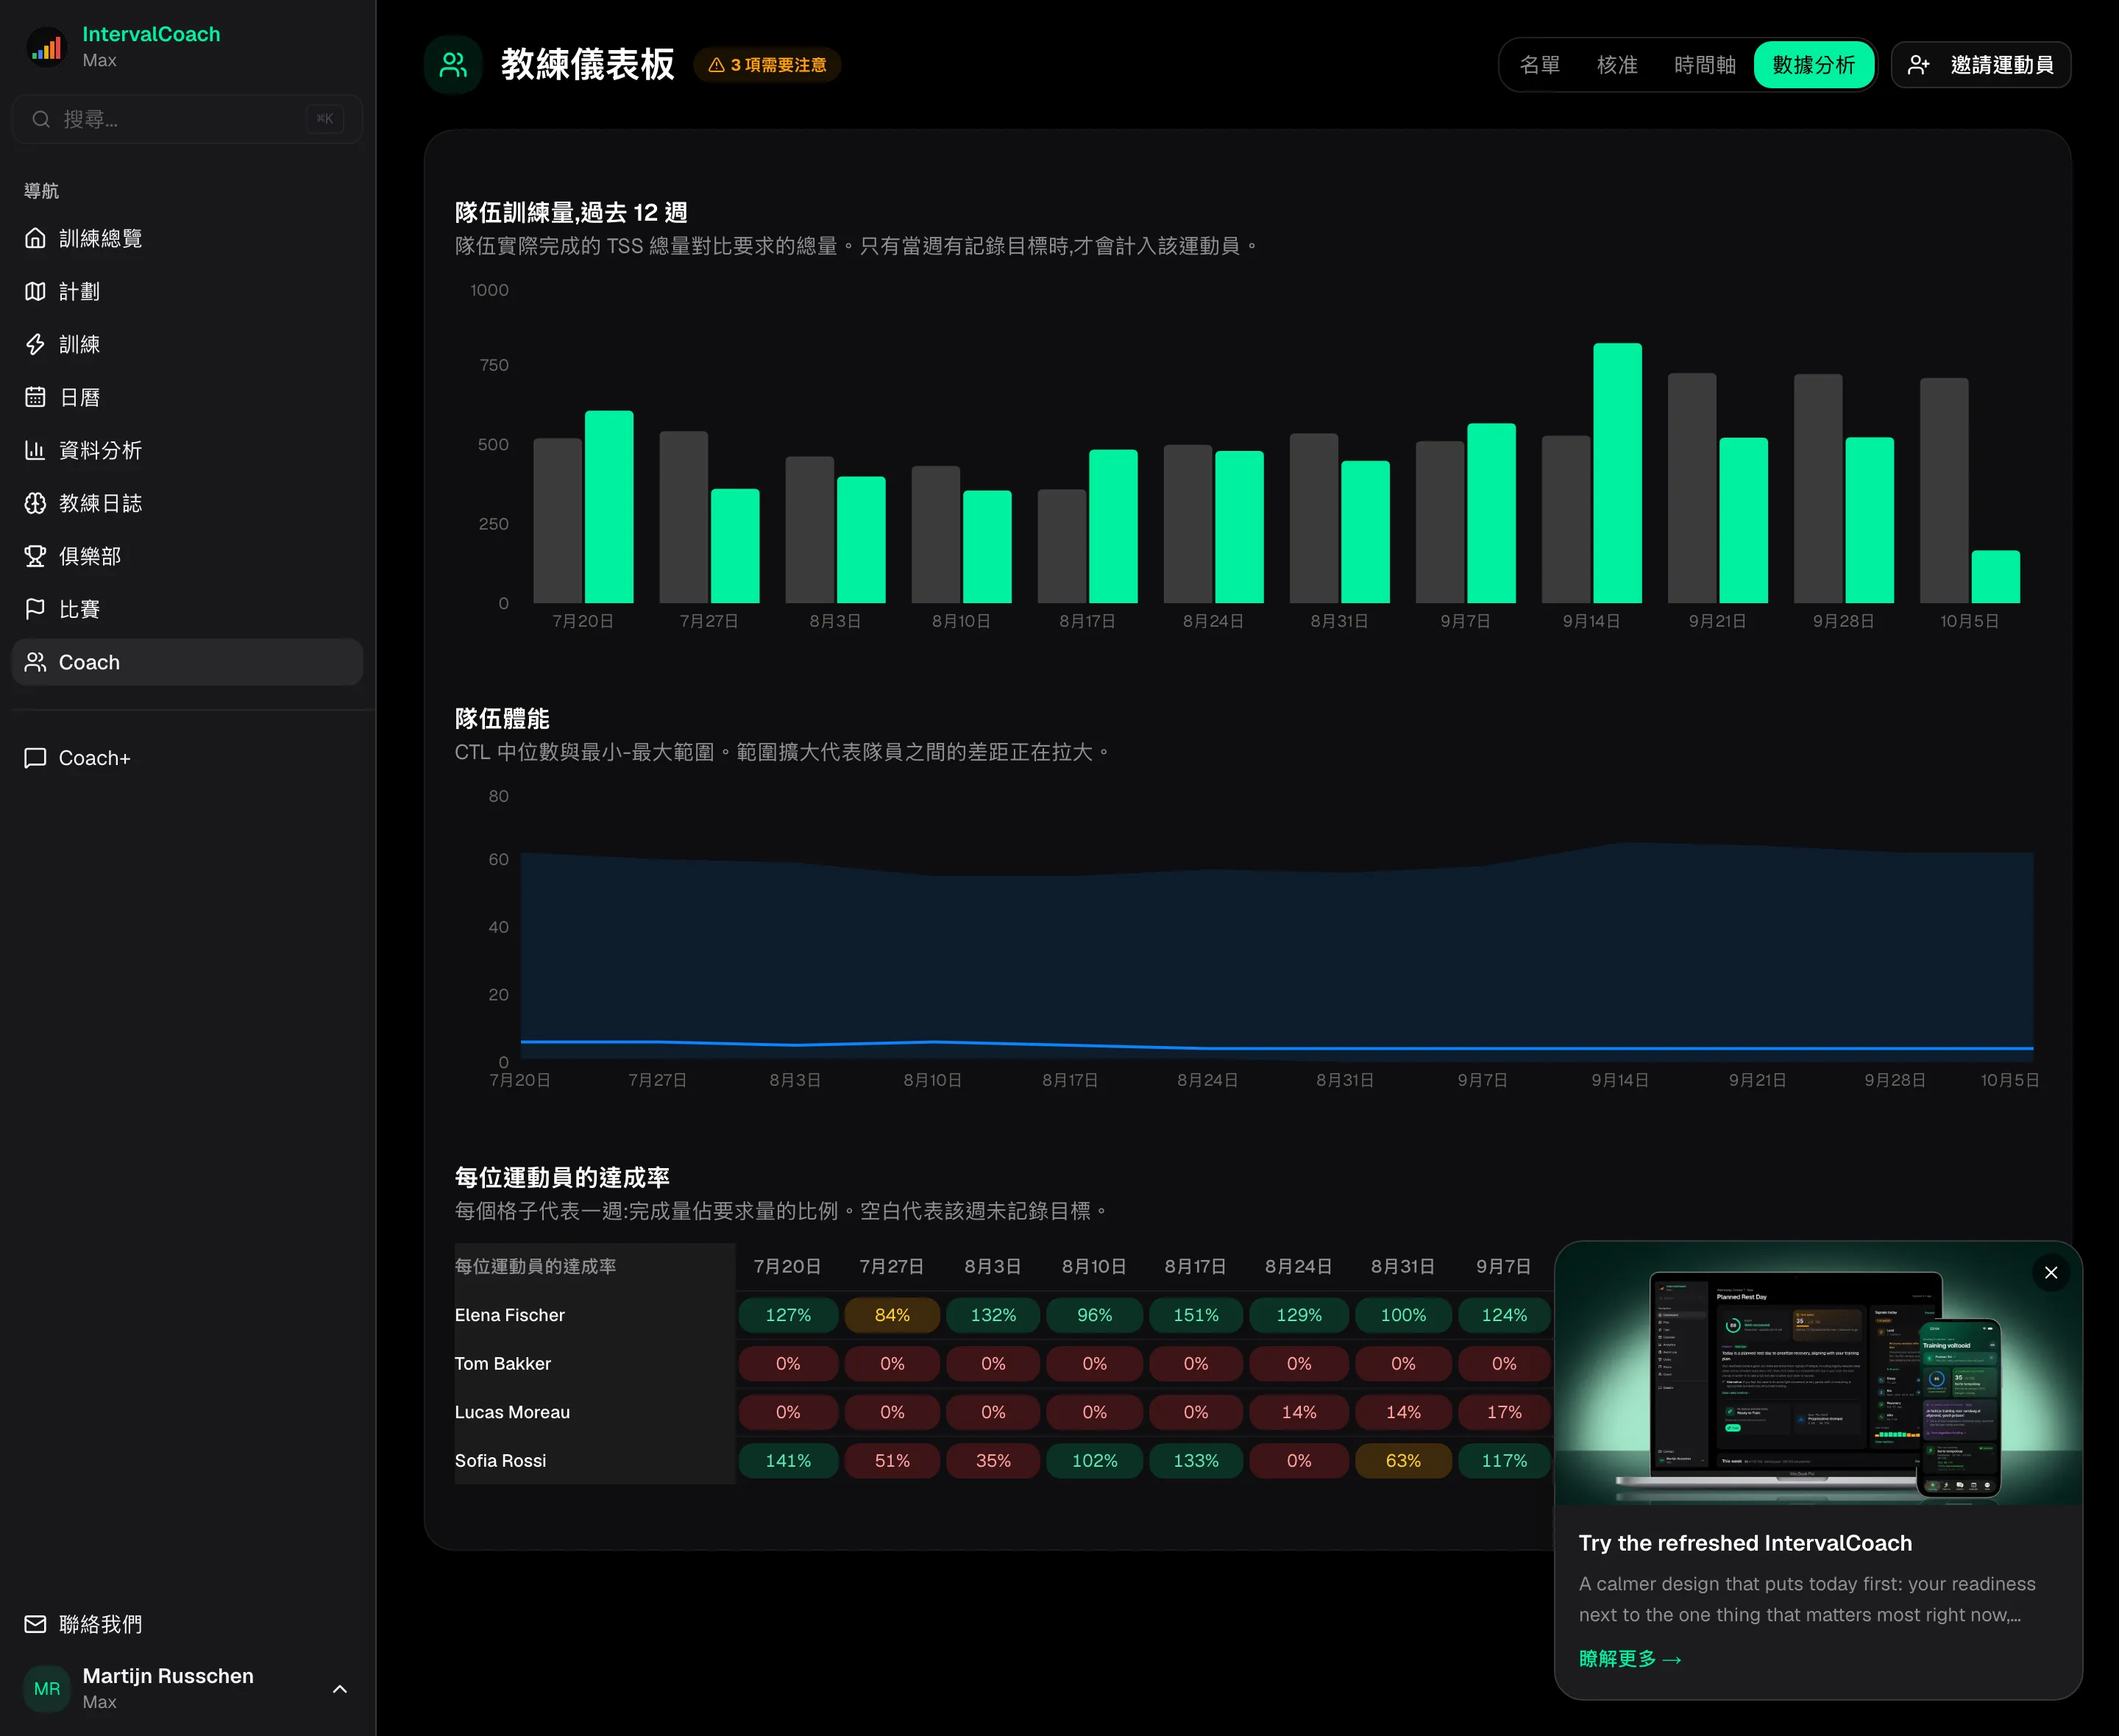
Task: Click the green 9月14日 completed TSS bar
Action: (1617, 473)
